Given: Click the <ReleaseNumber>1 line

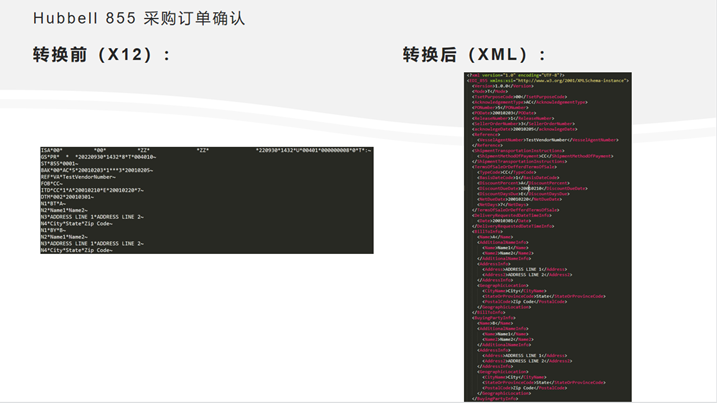Looking at the screenshot, I should [513, 118].
